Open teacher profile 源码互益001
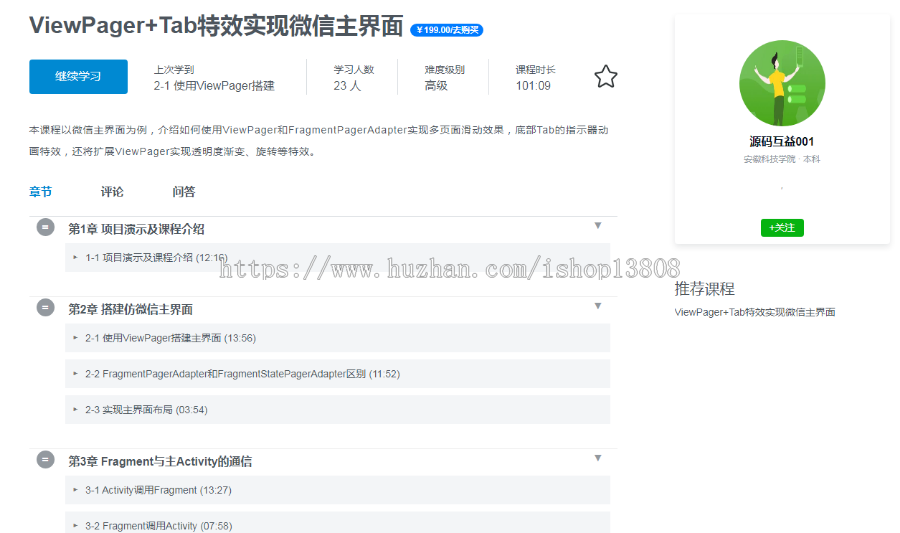 tap(782, 142)
